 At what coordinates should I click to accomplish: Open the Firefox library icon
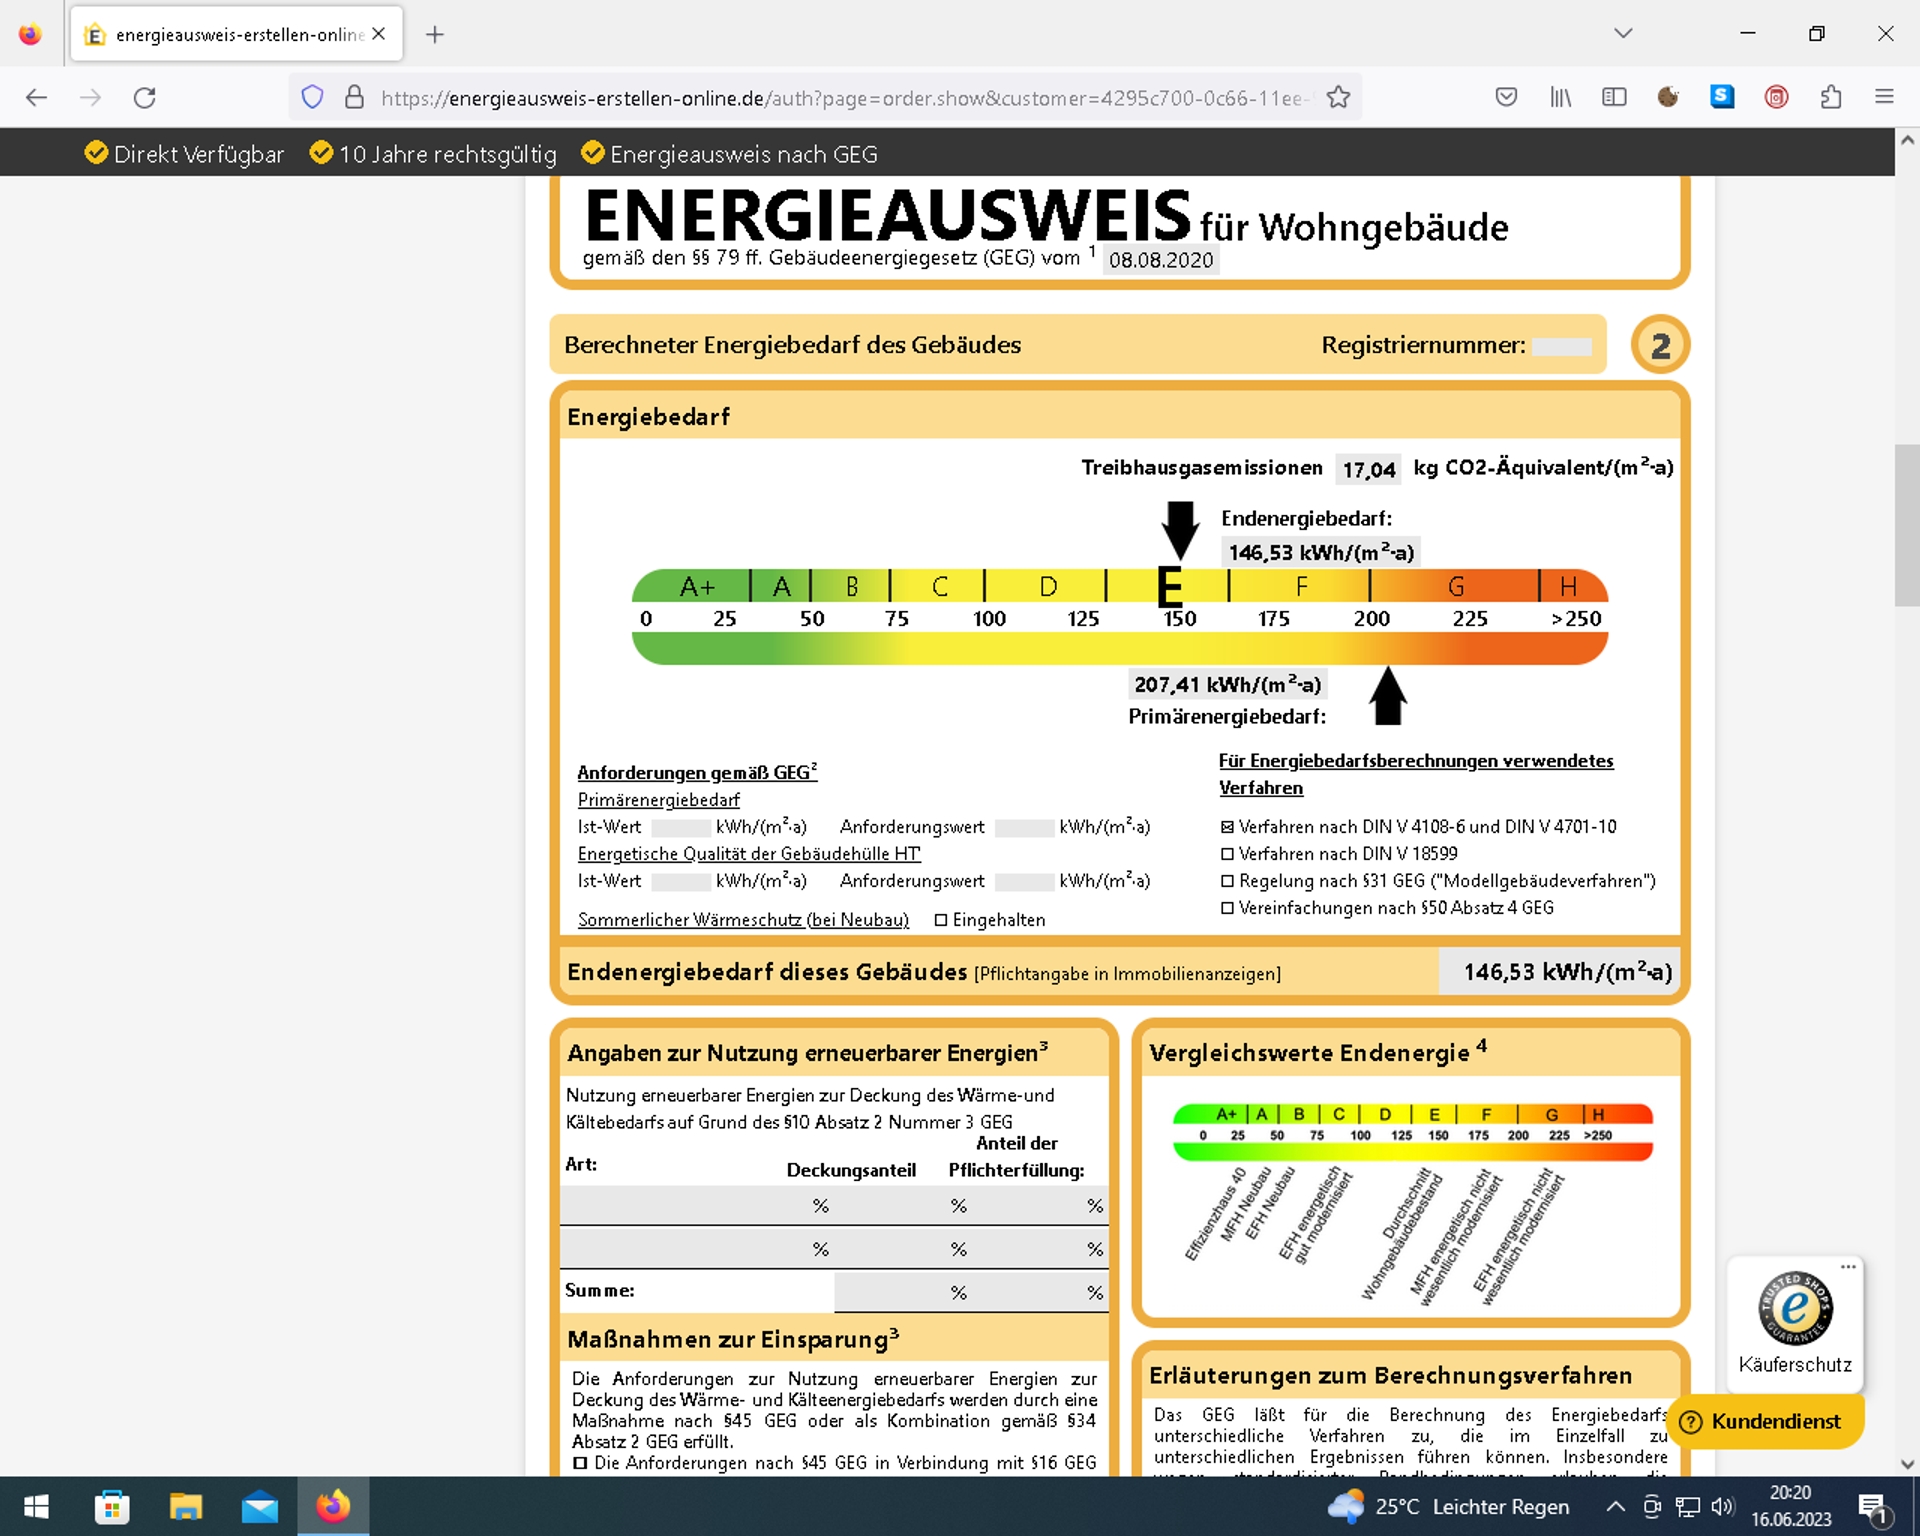[1560, 97]
